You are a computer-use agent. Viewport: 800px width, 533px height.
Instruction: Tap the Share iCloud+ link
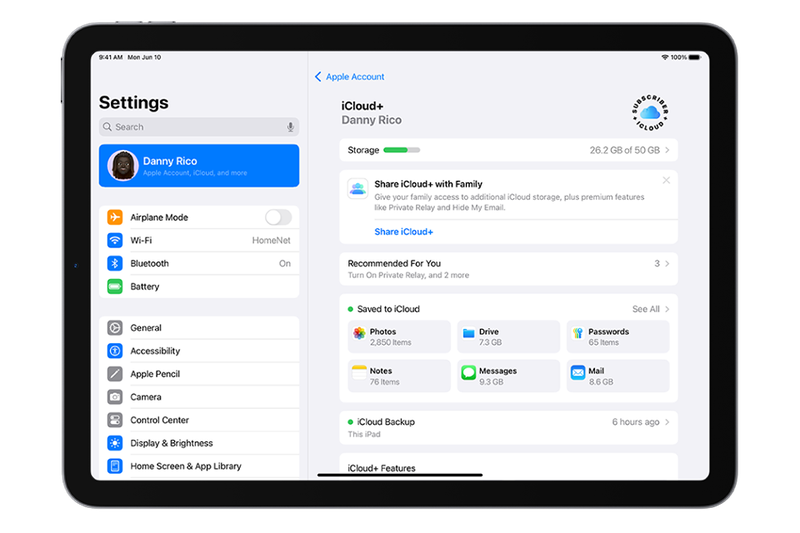(x=404, y=232)
